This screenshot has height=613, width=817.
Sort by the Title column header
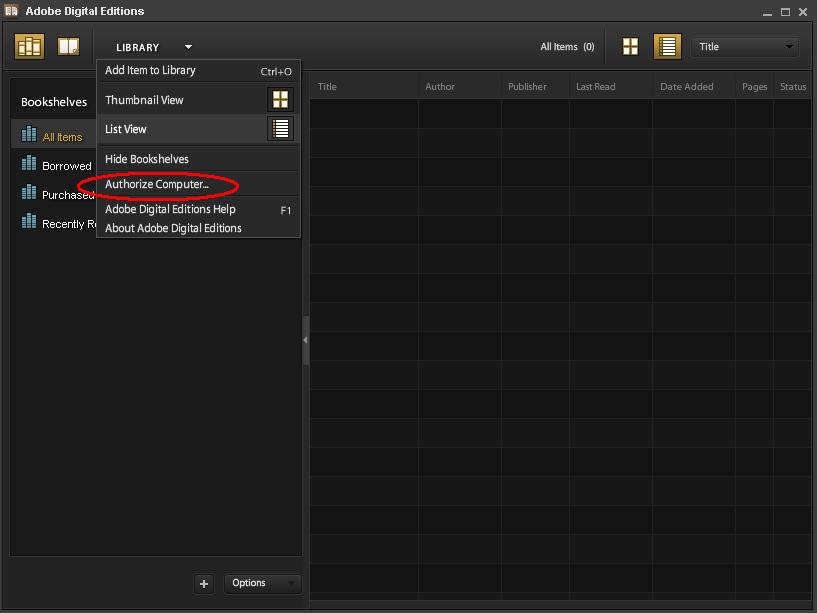[364, 87]
